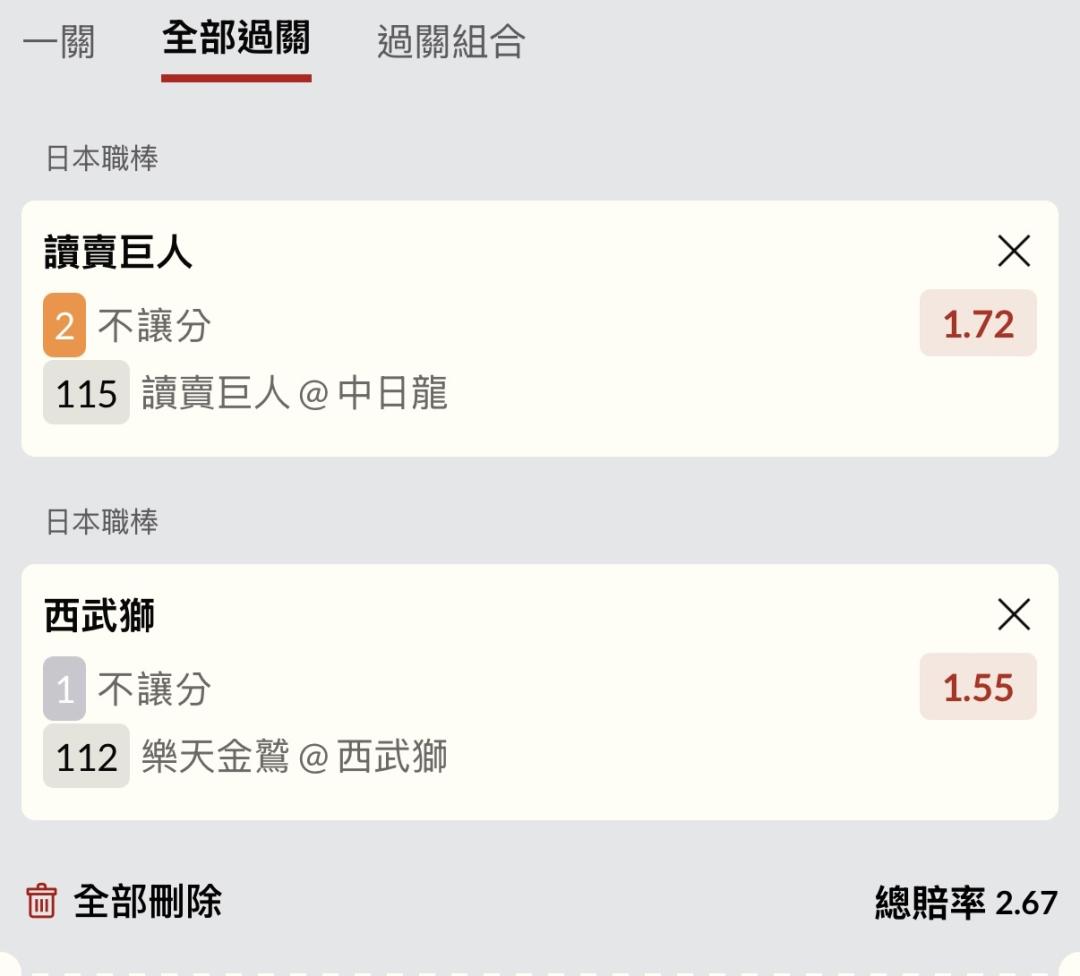Viewport: 1080px width, 976px height.
Task: Click the grey number 1 badge
Action: 65,689
